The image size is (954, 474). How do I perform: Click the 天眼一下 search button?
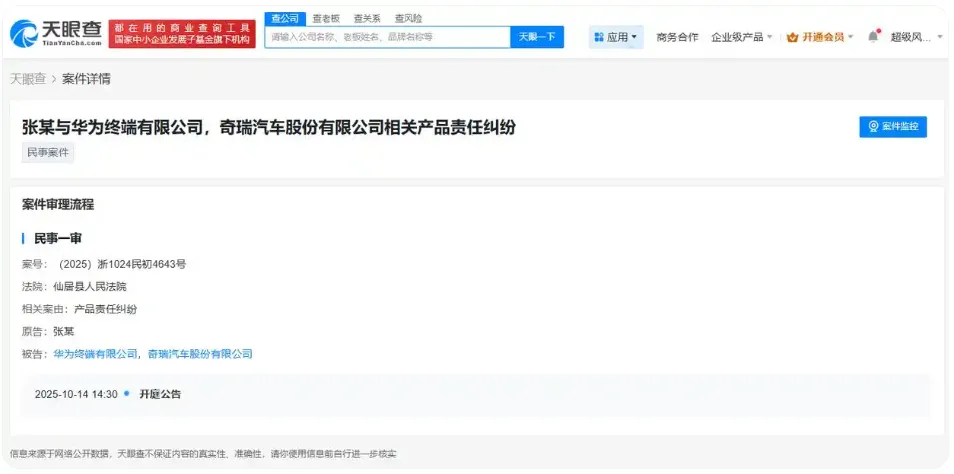point(537,37)
